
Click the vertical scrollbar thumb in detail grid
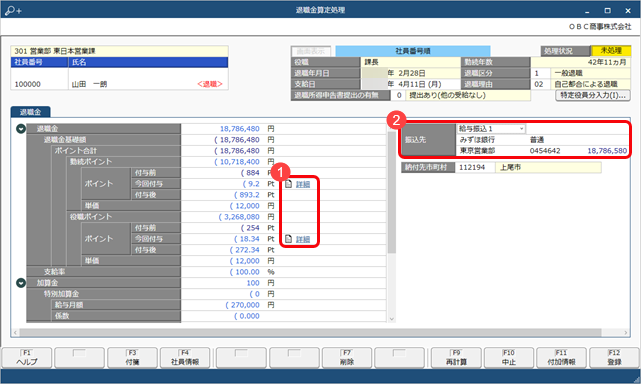(x=392, y=192)
